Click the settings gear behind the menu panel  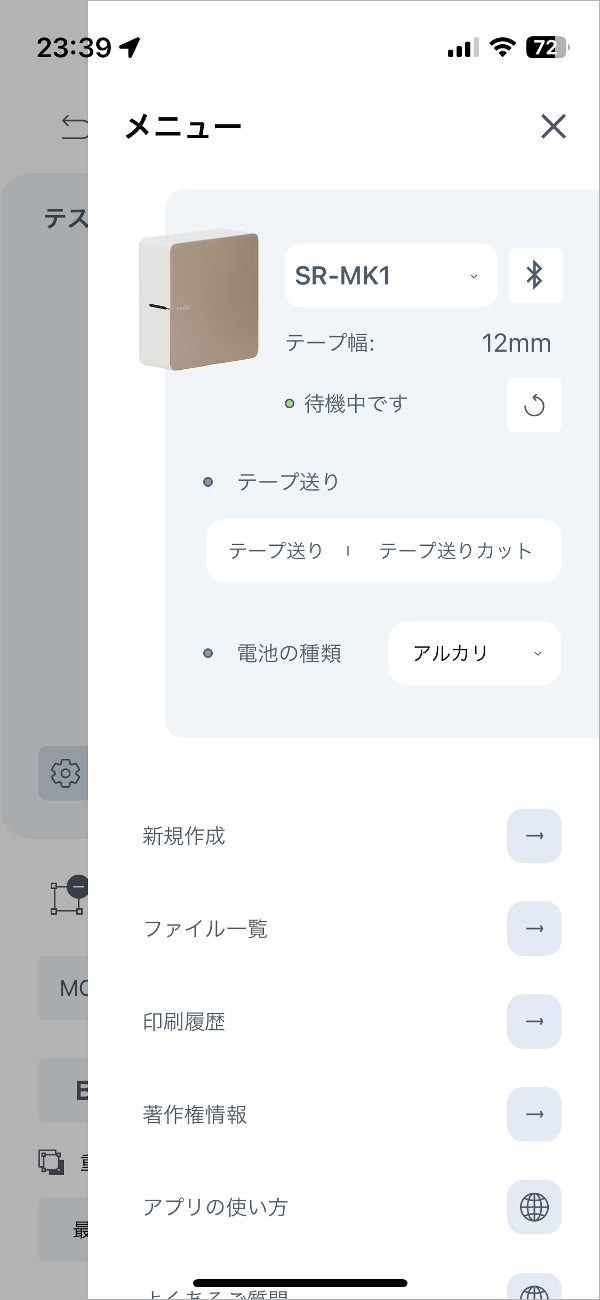pyautogui.click(x=64, y=773)
